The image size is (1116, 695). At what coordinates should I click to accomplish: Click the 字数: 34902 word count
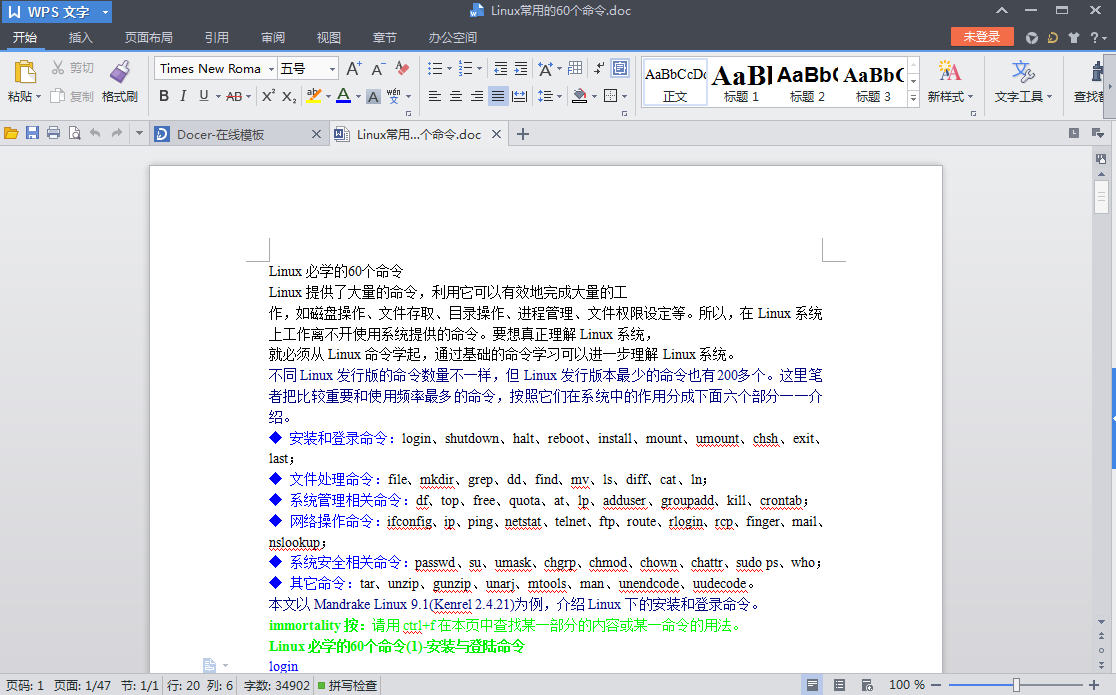(x=276, y=685)
